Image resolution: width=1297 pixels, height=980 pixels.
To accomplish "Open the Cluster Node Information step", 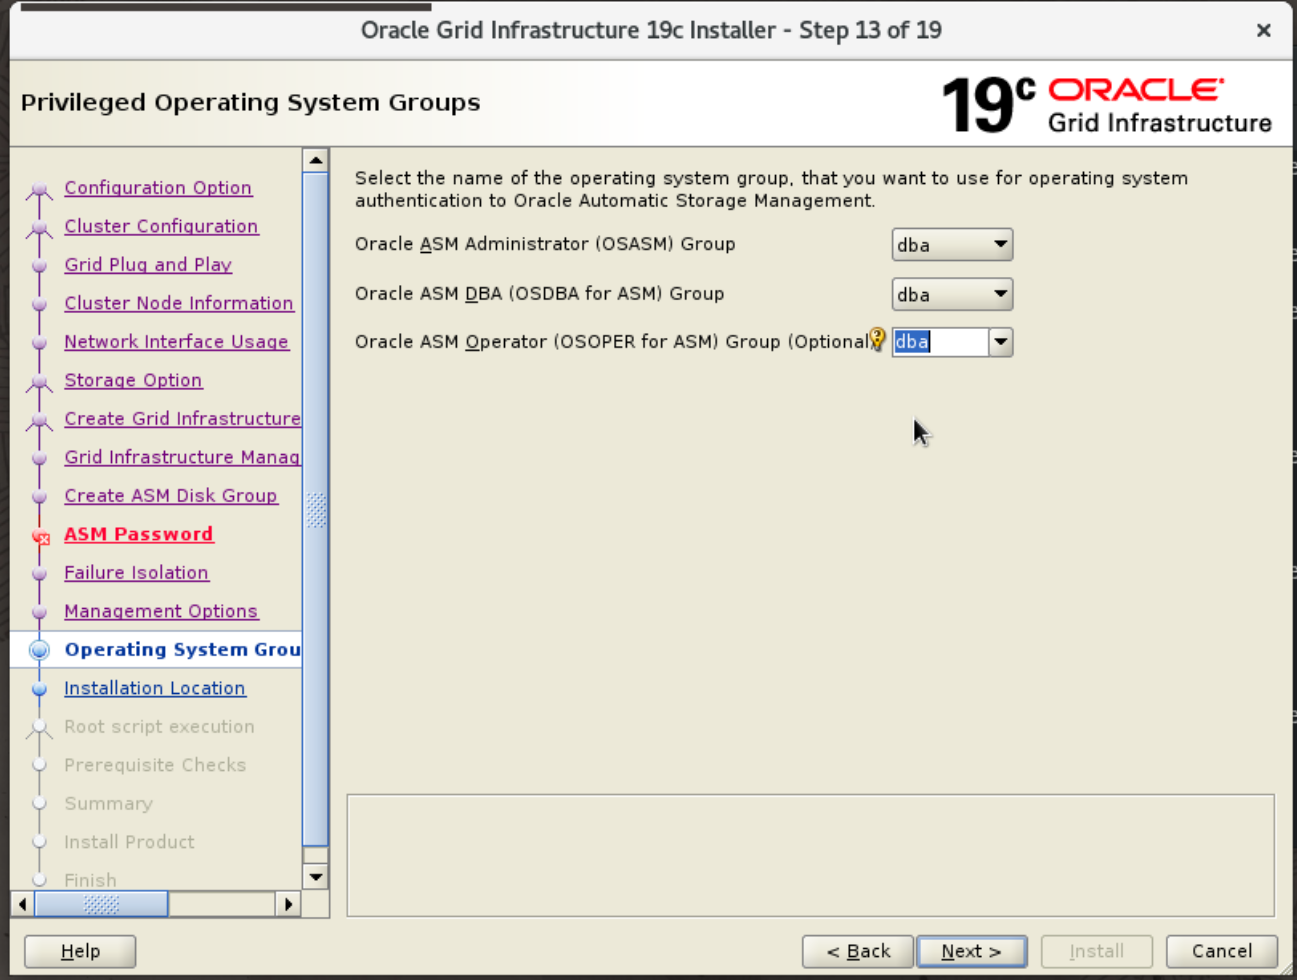I will (179, 303).
